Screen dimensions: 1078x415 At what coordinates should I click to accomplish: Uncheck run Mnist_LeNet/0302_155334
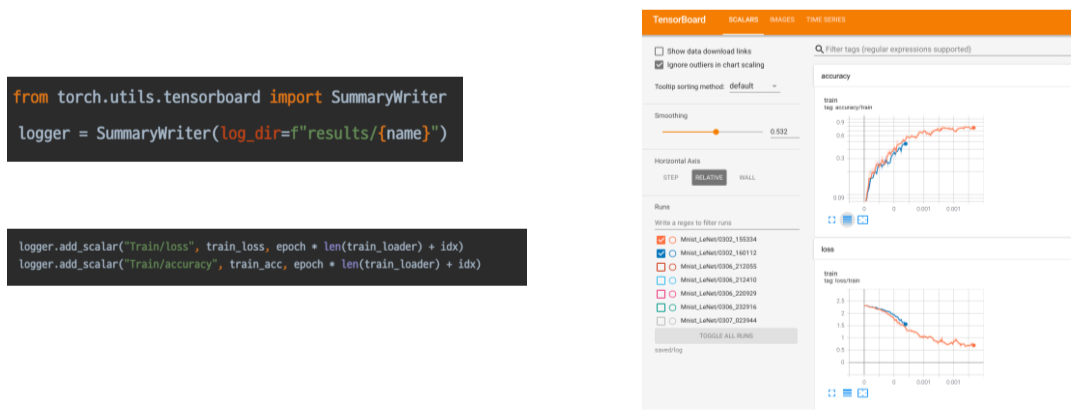coord(659,240)
